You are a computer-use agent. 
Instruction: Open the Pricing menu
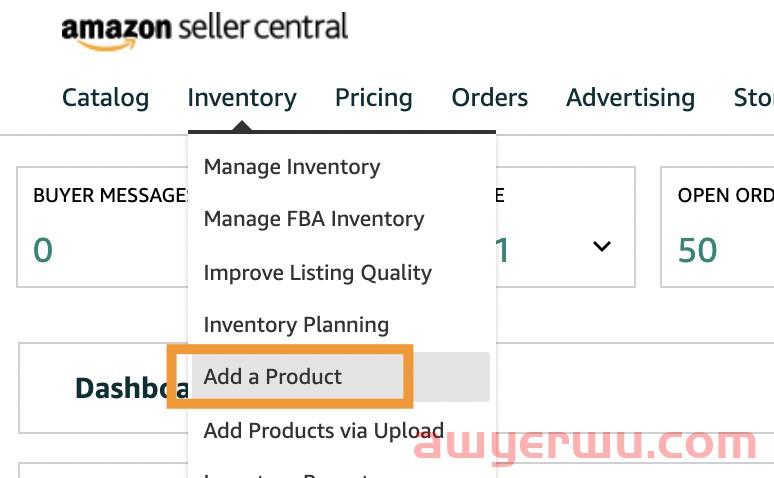coord(374,98)
